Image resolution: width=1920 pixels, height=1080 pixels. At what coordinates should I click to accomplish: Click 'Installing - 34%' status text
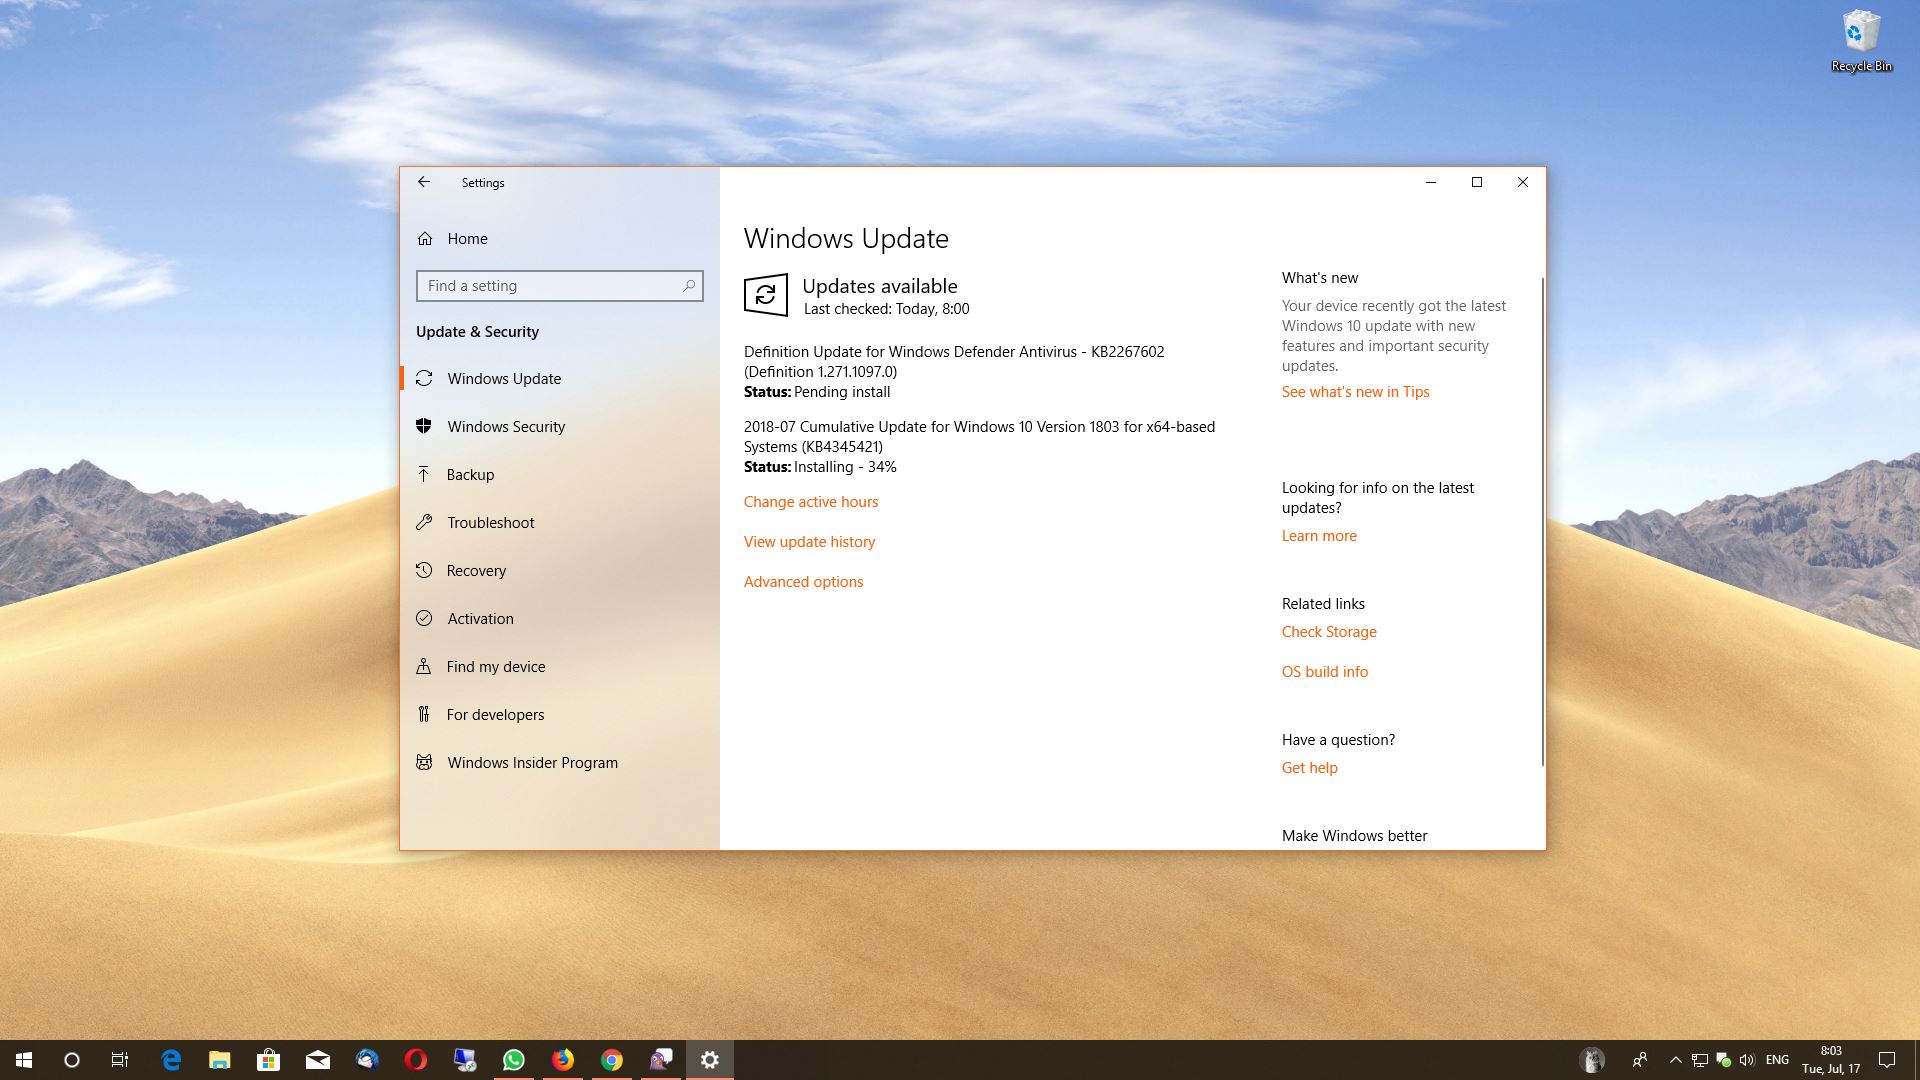(845, 467)
